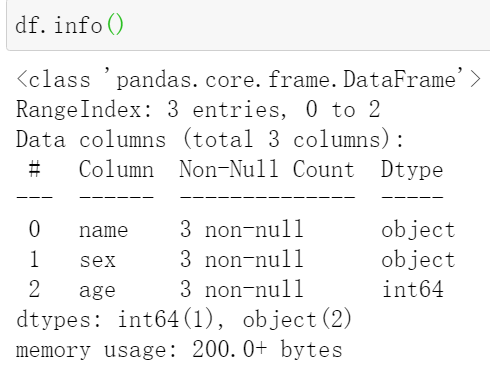Click the memory usage line

point(179,349)
